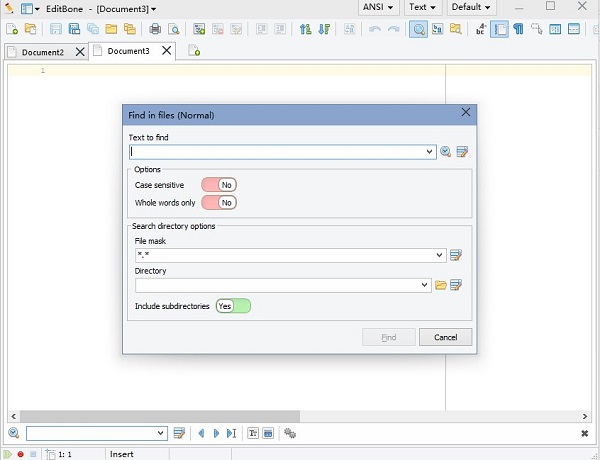Toggle case sensitive icon in search bar
The image size is (600, 460).
pyautogui.click(x=253, y=433)
